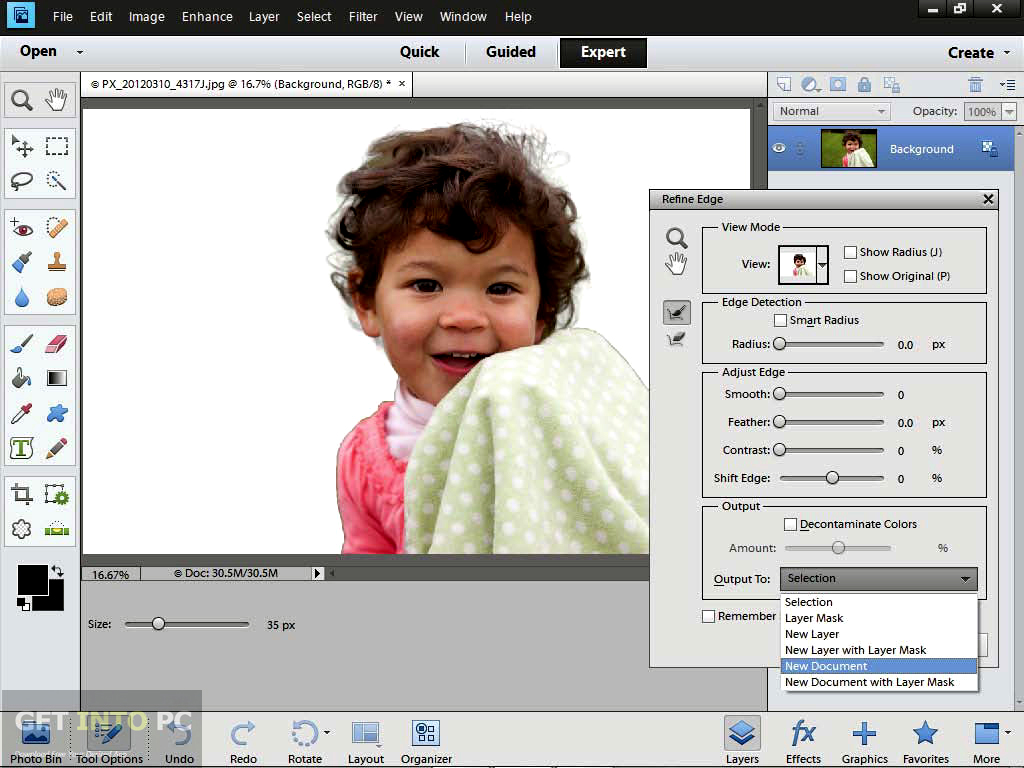This screenshot has height=768, width=1024.
Task: Choose New Layer with Layer Mask
Action: tap(878, 650)
